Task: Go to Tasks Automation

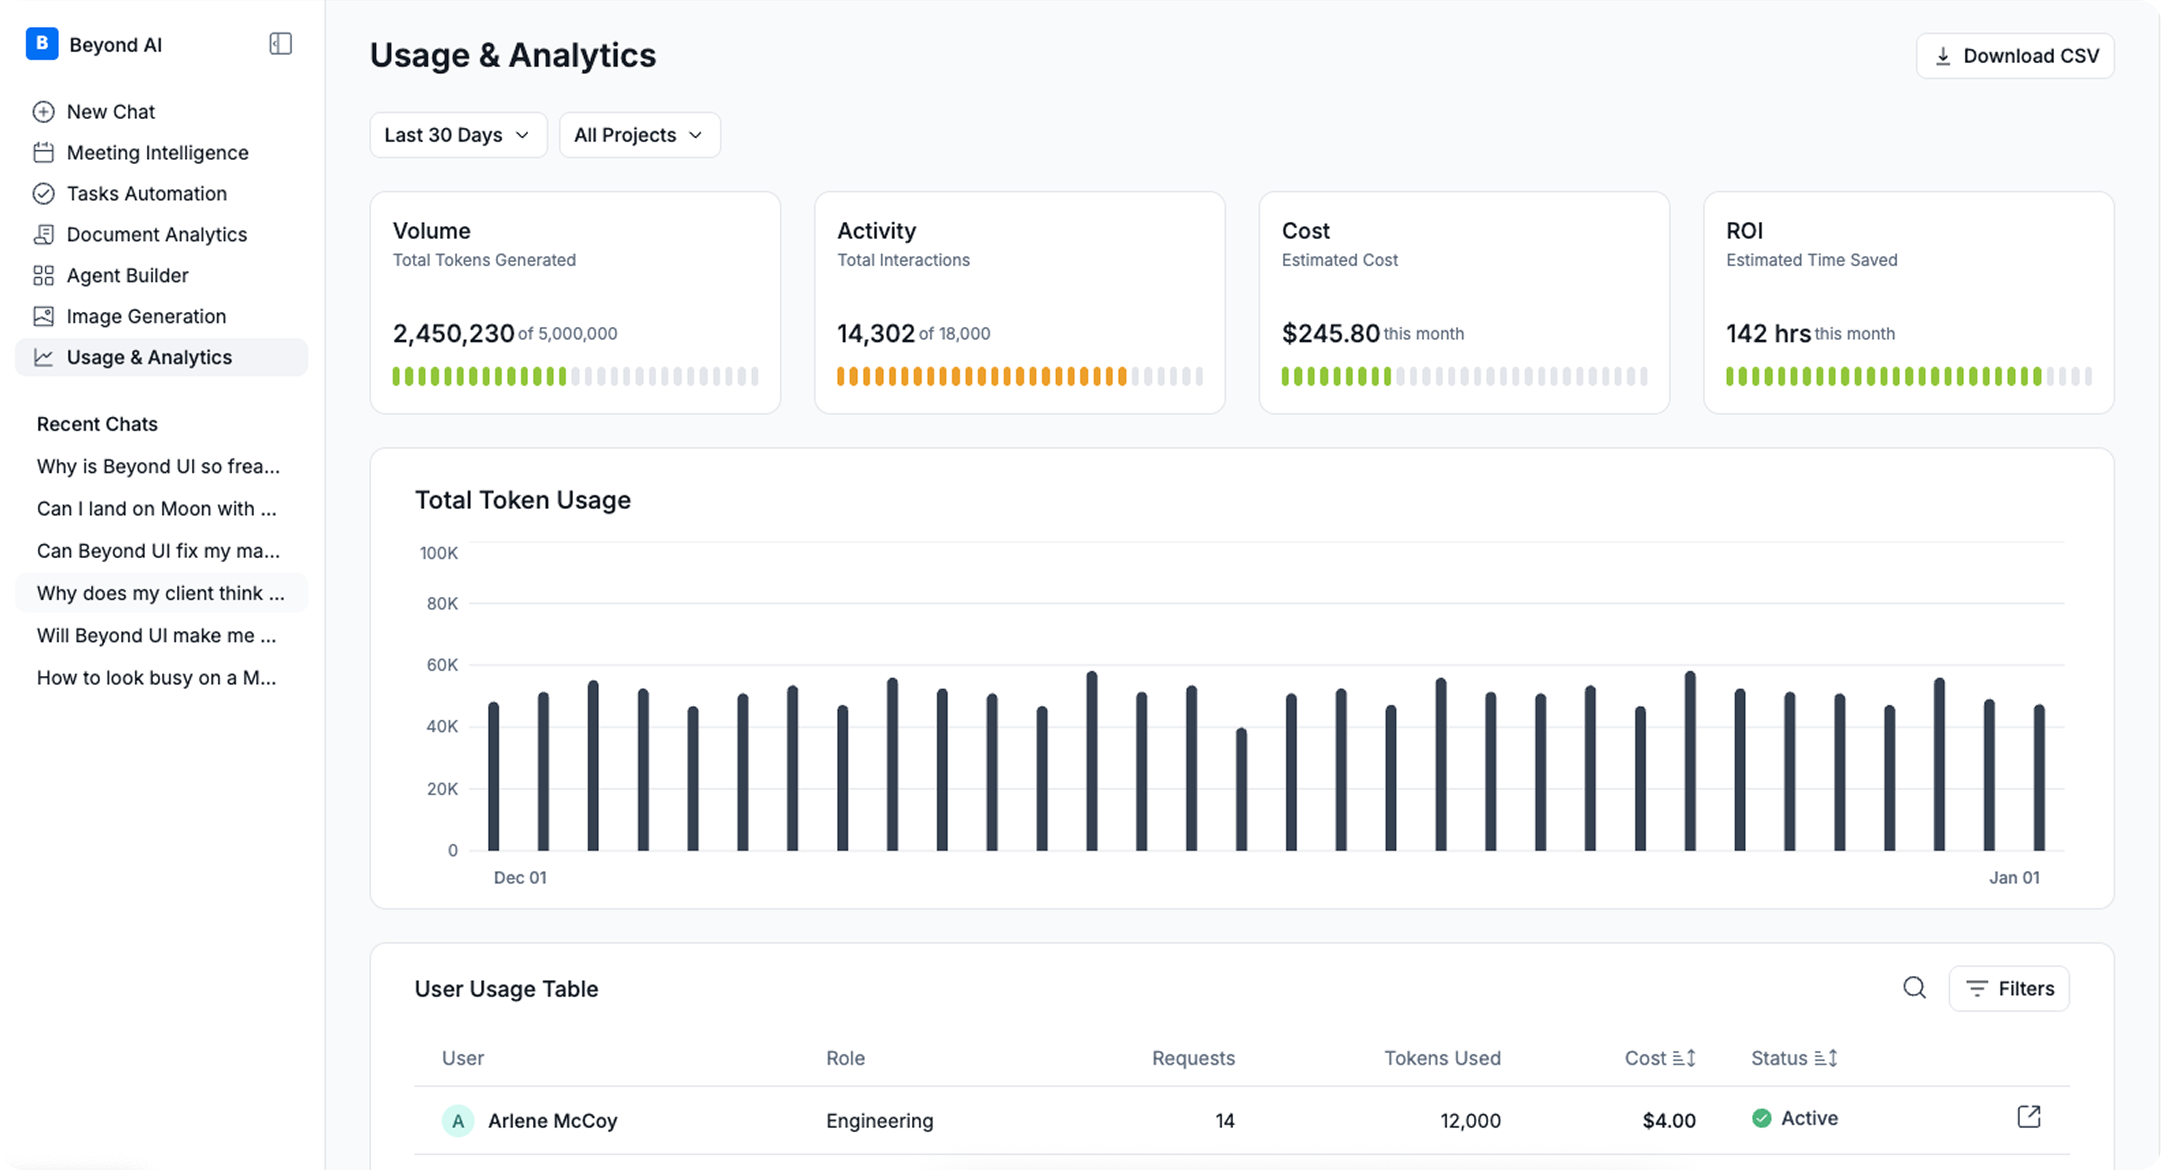Action: (162, 194)
